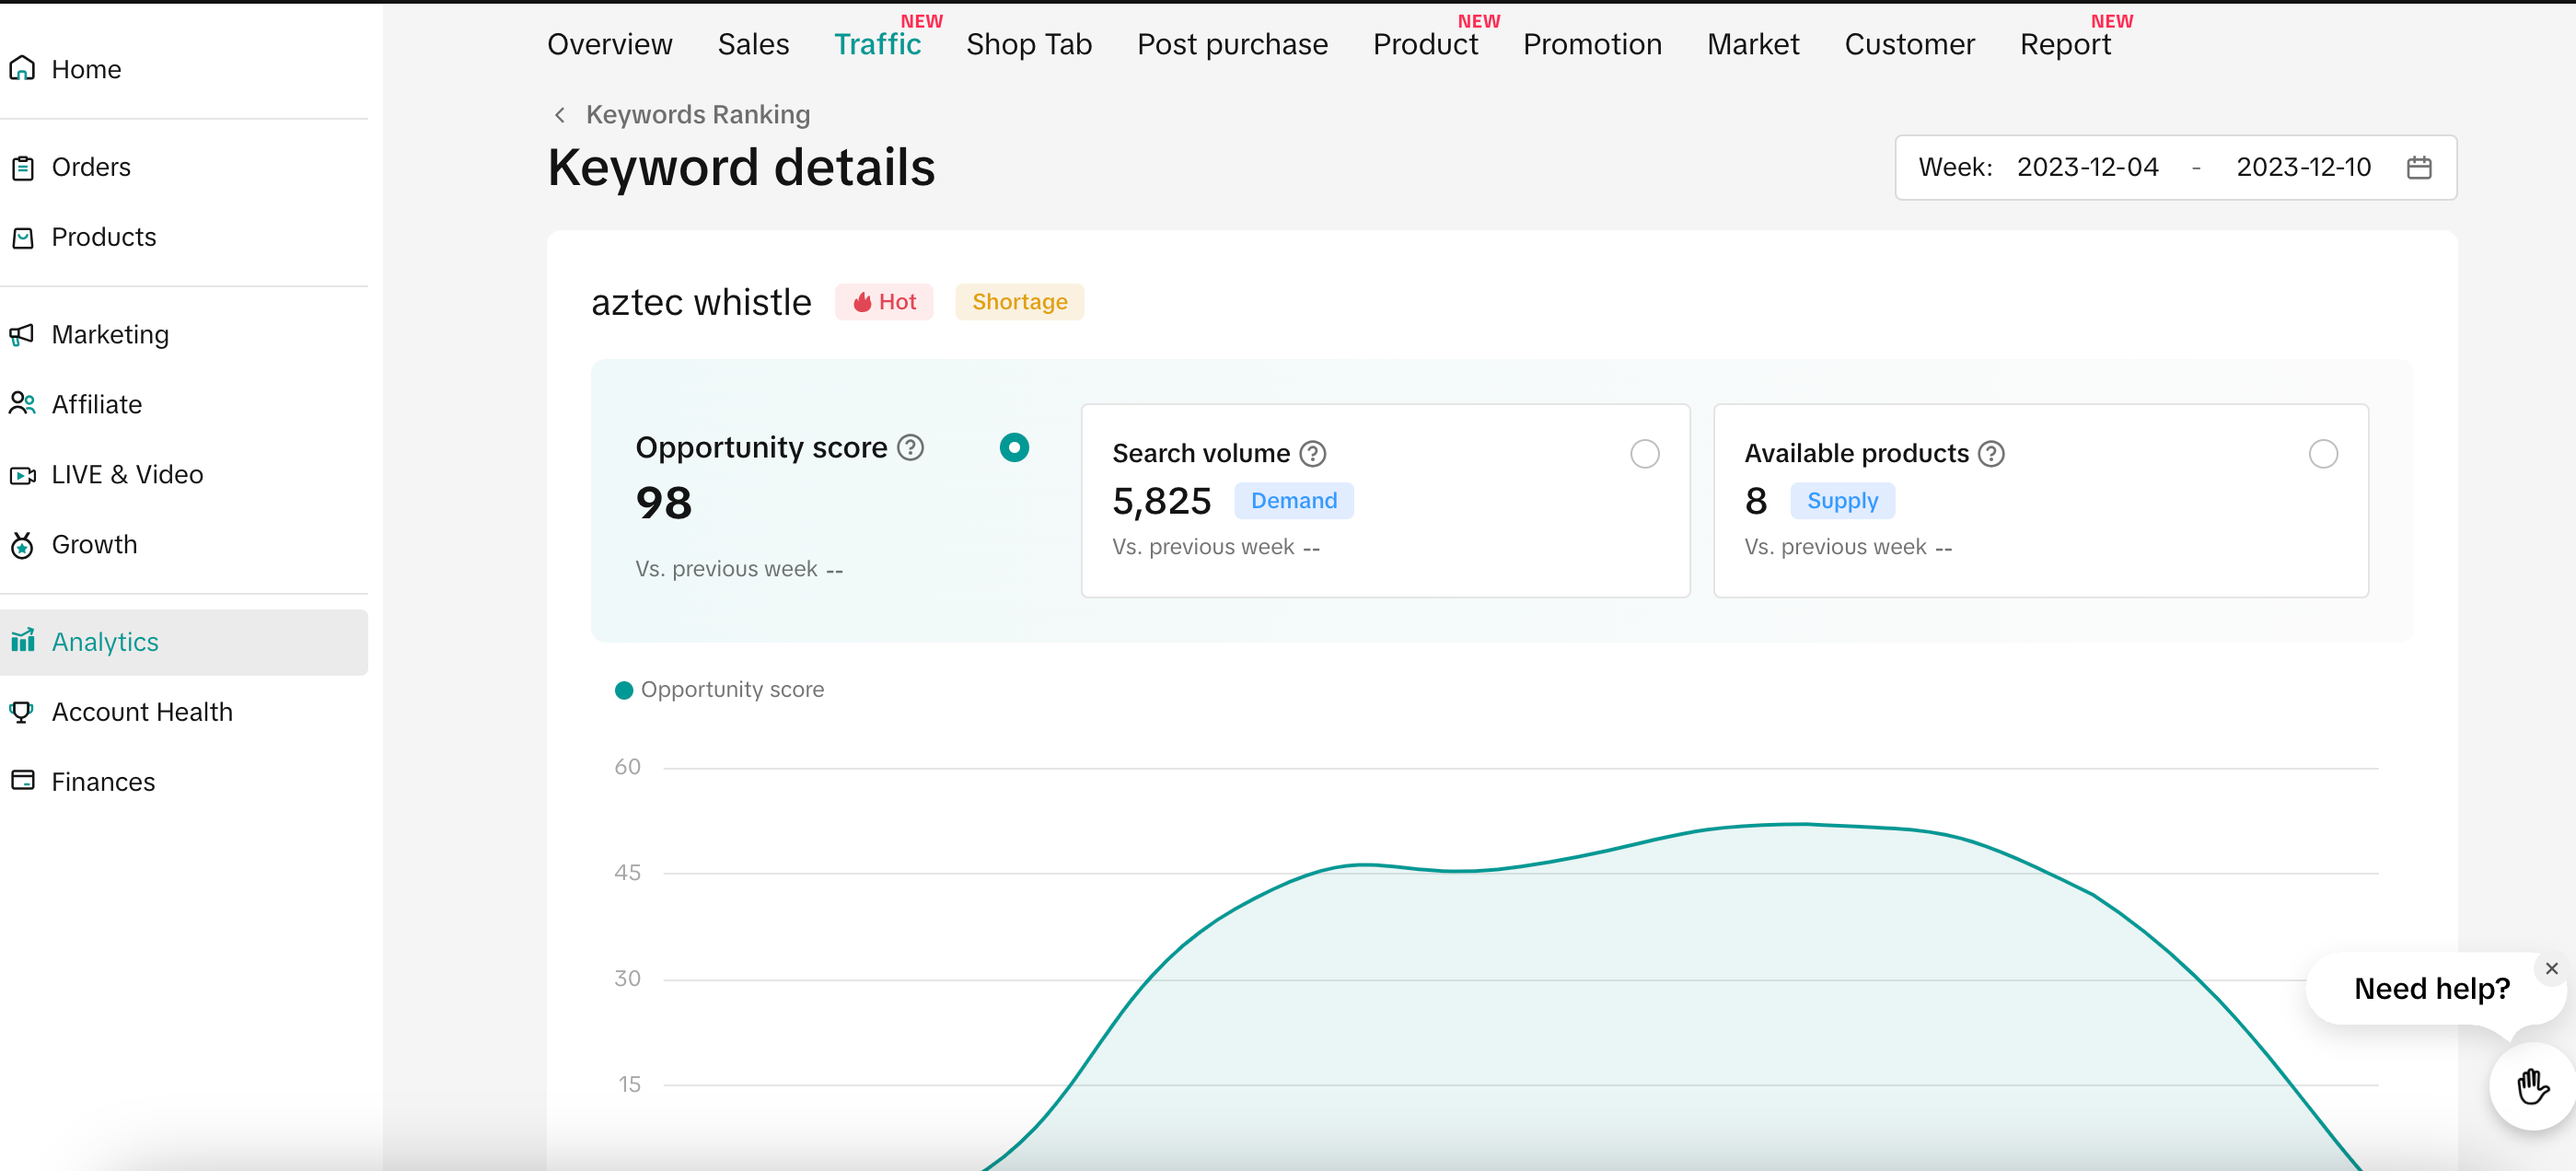The width and height of the screenshot is (2576, 1171).
Task: Toggle the Opportunity score legend dot
Action: click(x=624, y=690)
